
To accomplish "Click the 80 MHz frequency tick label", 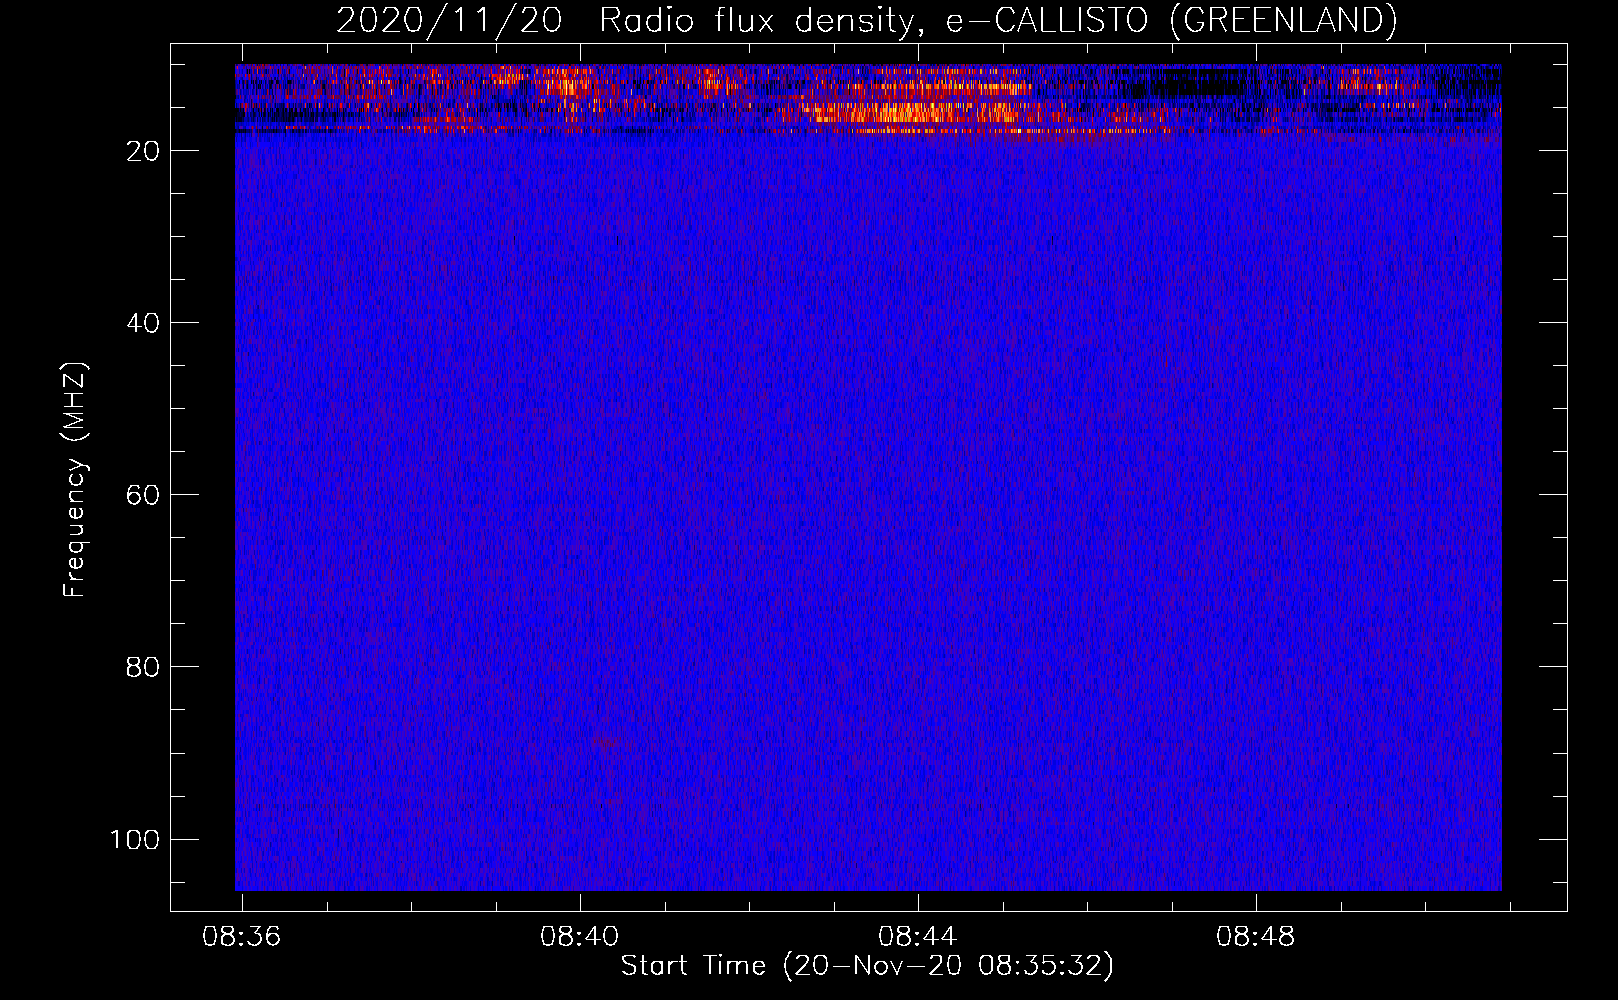I will [x=143, y=667].
